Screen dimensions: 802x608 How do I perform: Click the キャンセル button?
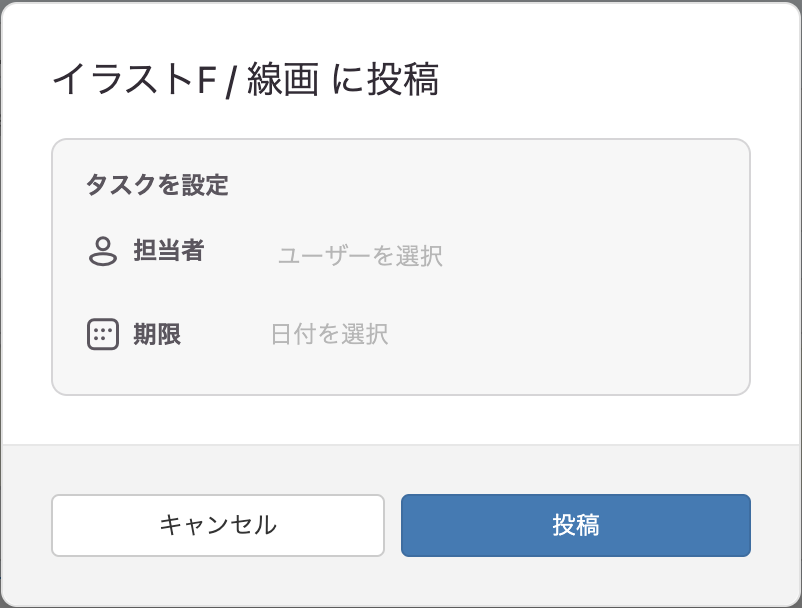point(218,525)
